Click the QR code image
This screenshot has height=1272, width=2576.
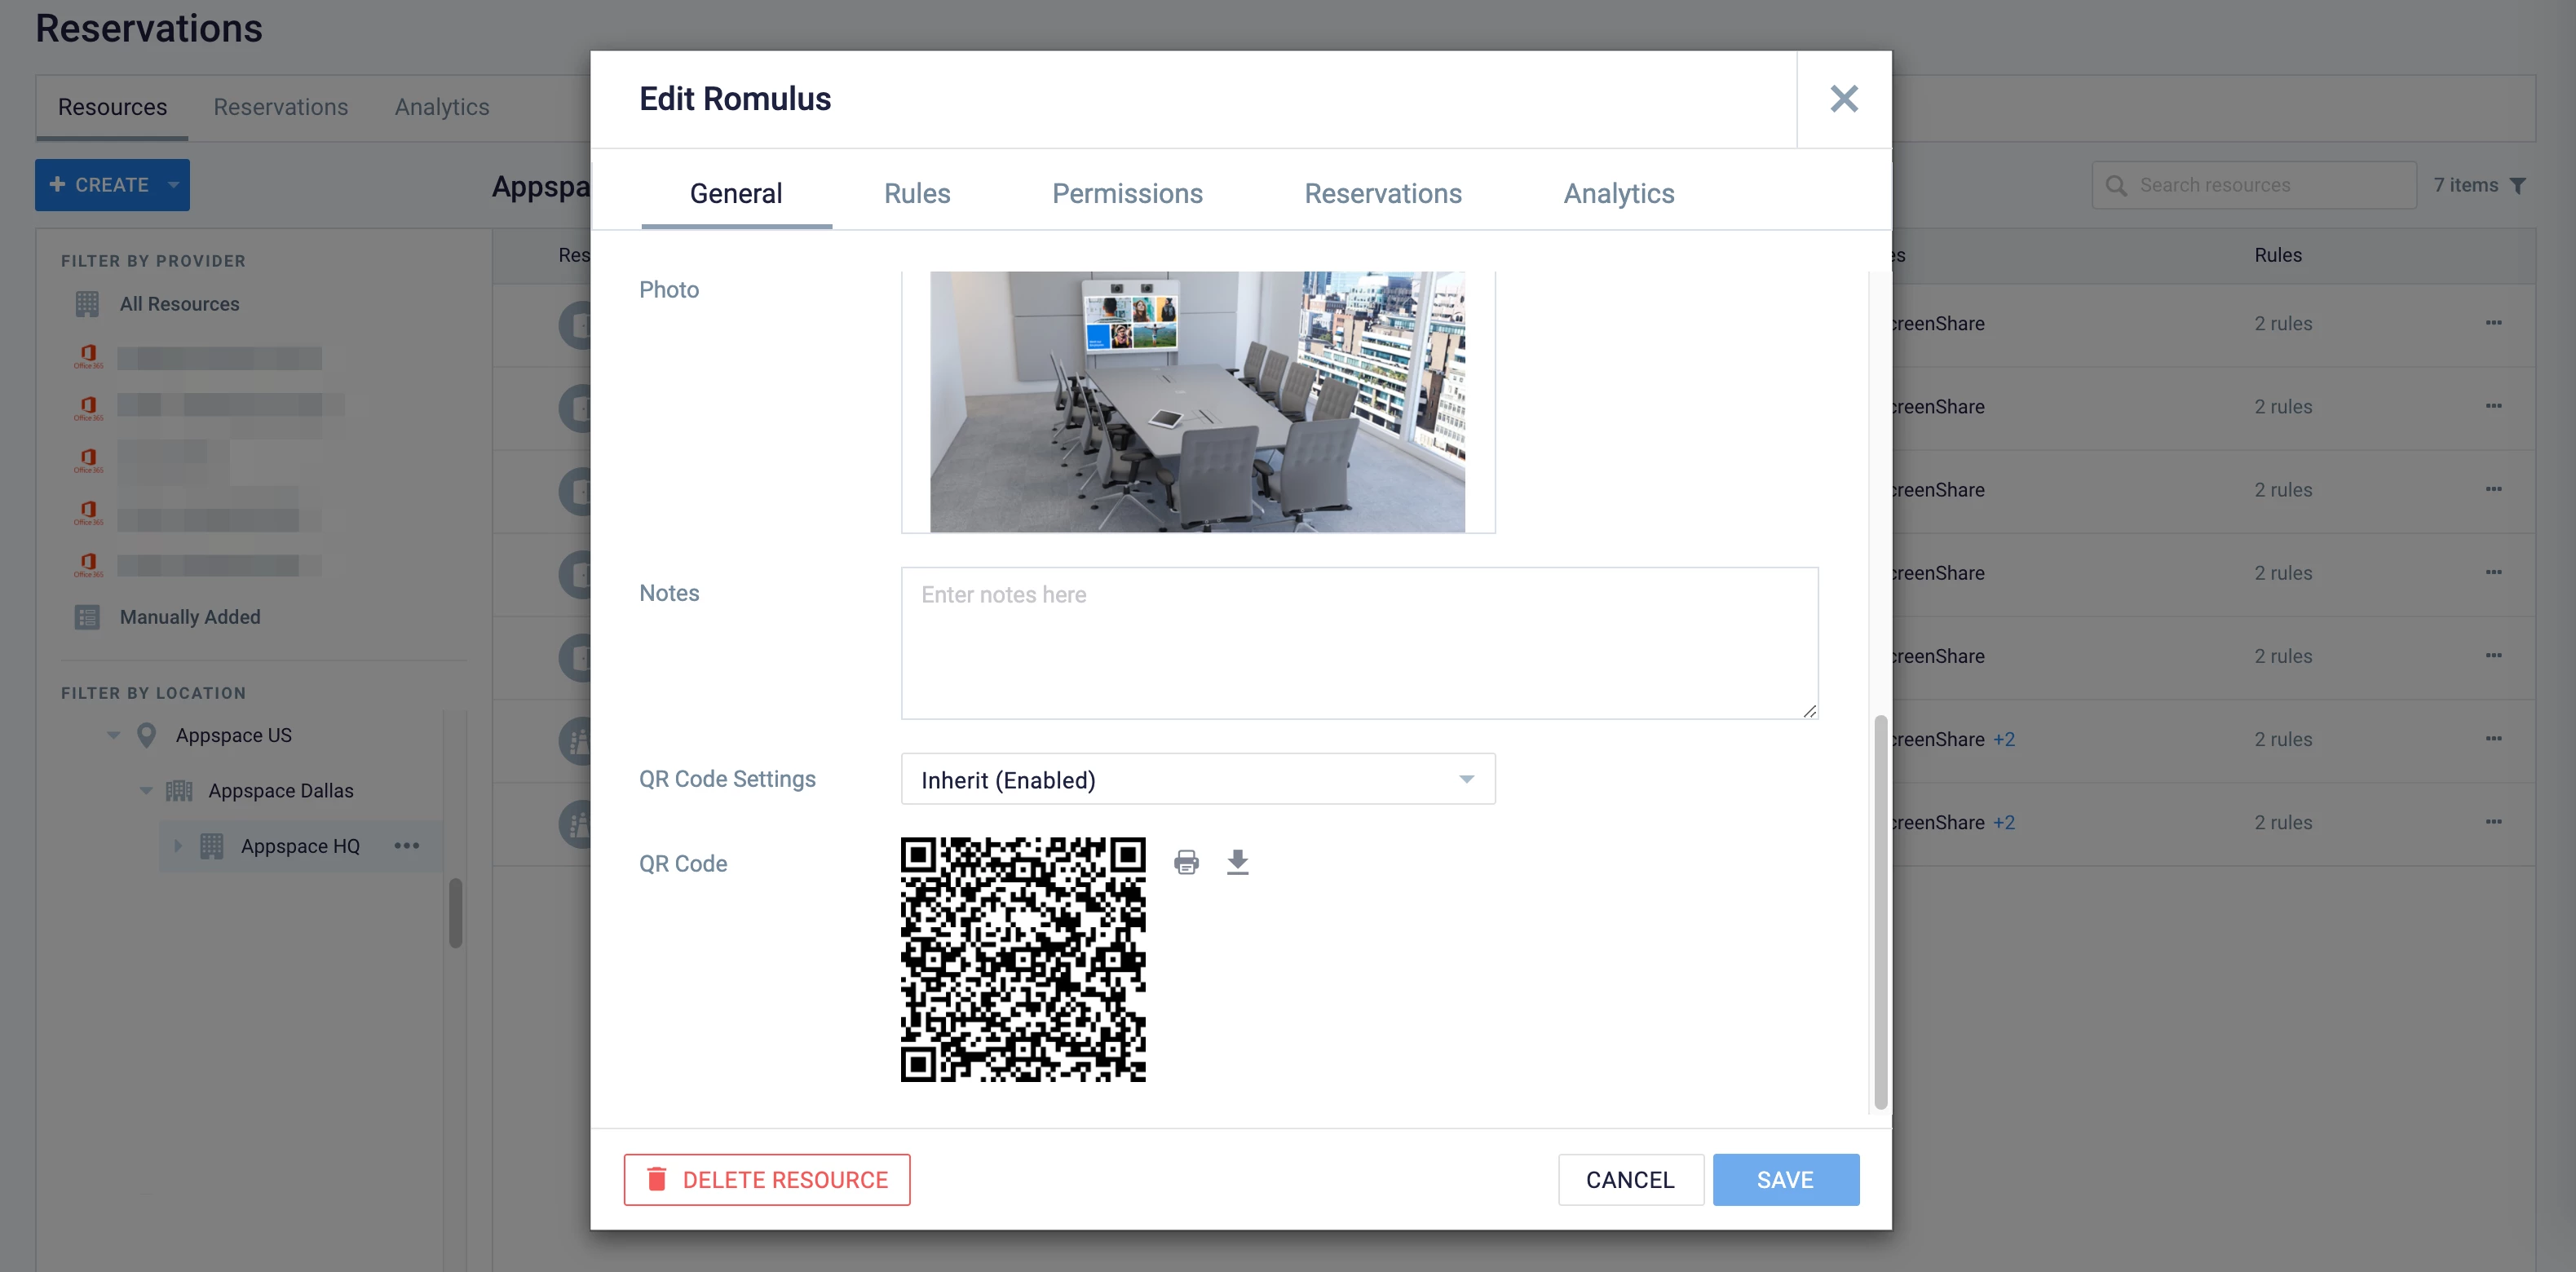pos(1023,960)
